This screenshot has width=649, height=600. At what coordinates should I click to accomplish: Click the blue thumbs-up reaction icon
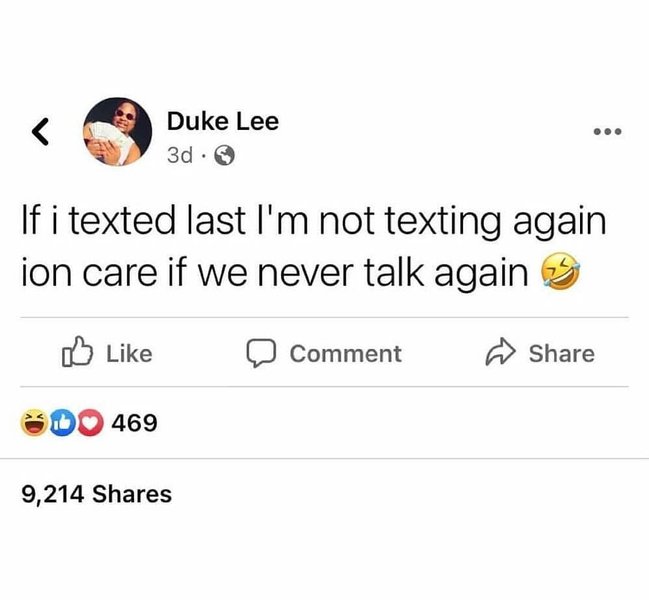pyautogui.click(x=63, y=422)
